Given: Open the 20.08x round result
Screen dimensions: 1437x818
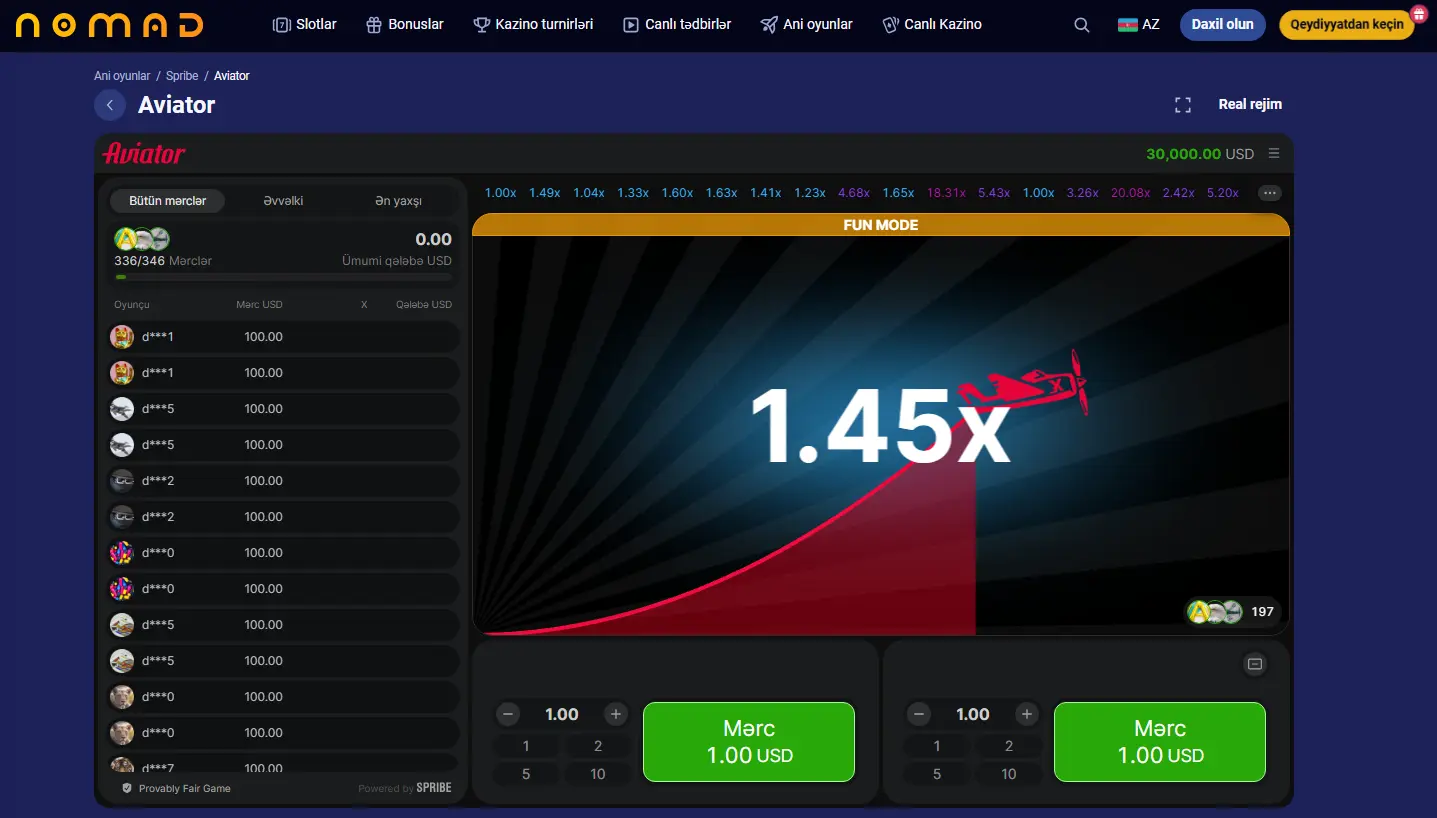Looking at the screenshot, I should (x=1131, y=193).
